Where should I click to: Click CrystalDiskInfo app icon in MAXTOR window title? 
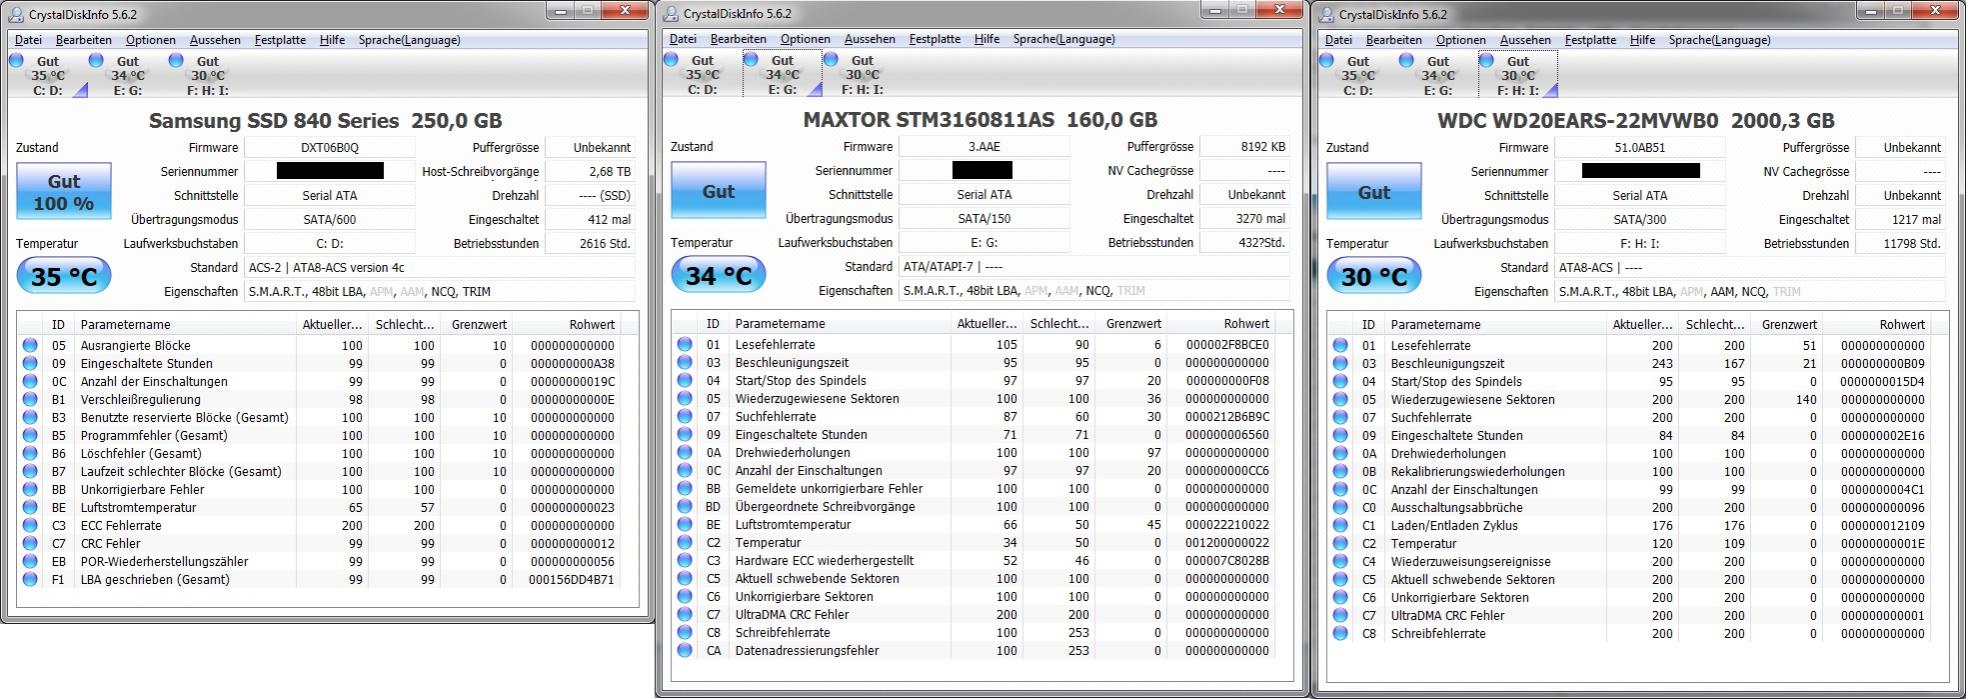tap(671, 13)
